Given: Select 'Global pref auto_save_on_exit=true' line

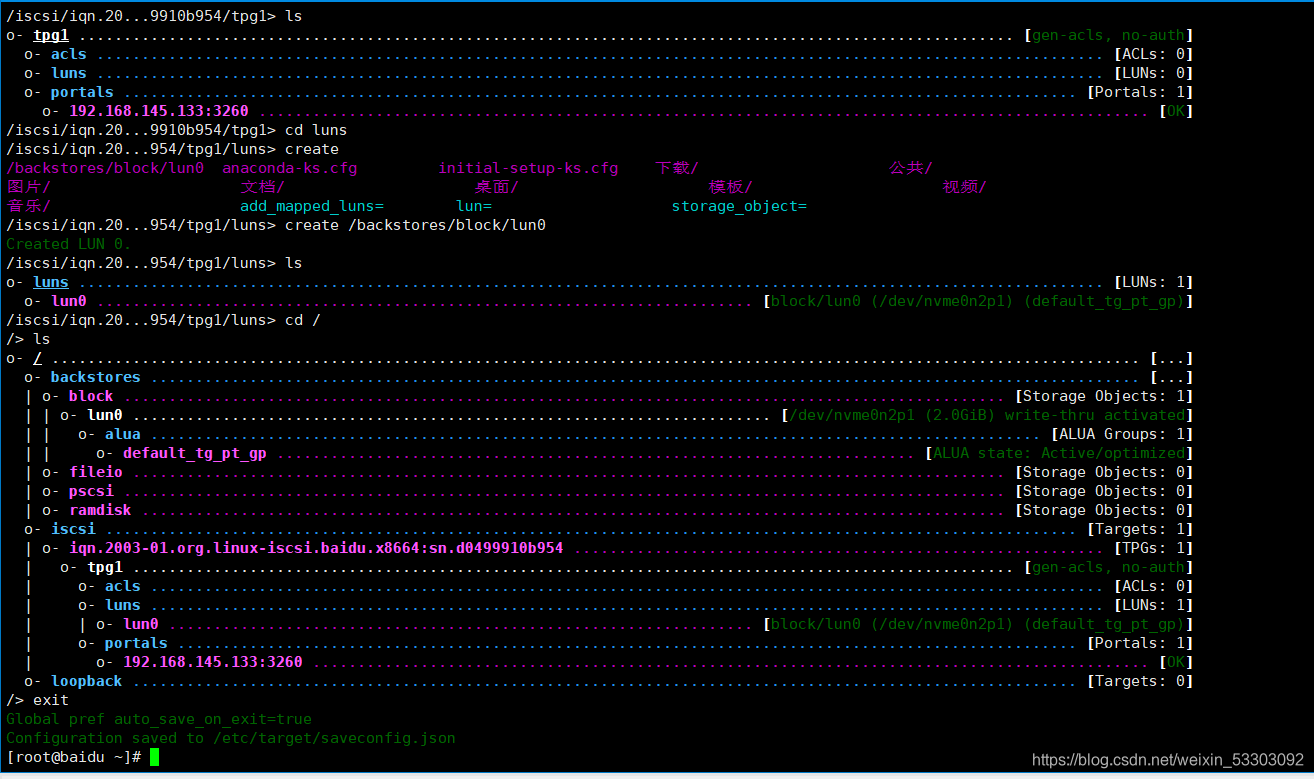Looking at the screenshot, I should (x=159, y=719).
